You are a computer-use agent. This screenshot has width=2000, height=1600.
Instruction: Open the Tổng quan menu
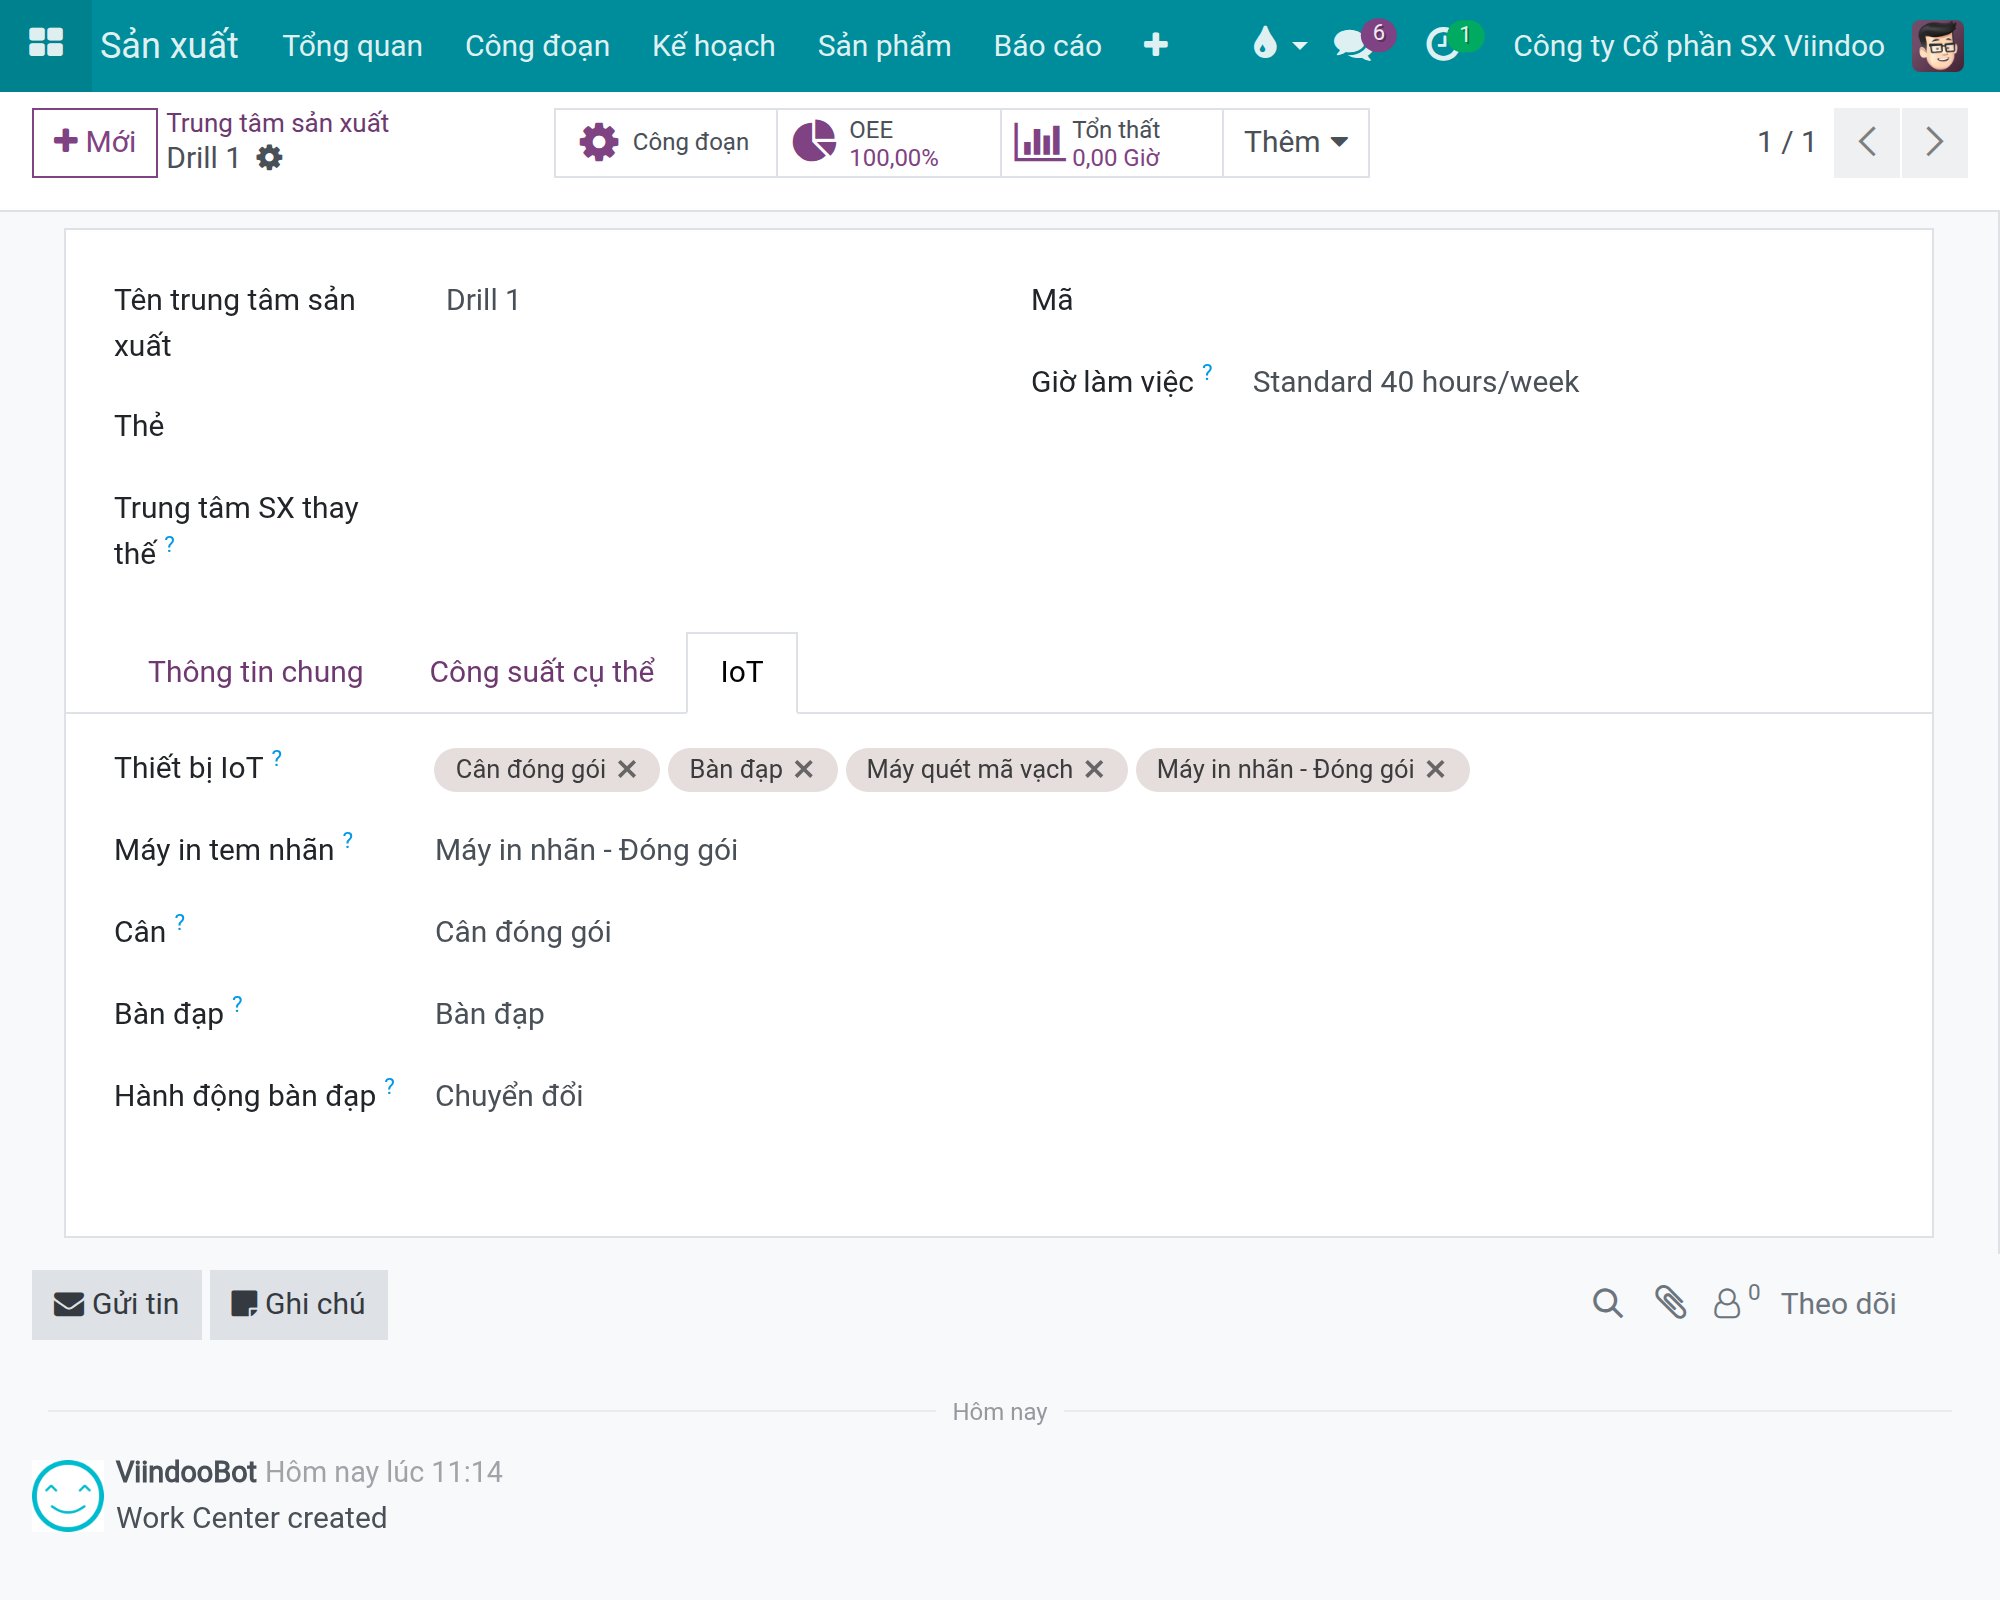[x=353, y=45]
